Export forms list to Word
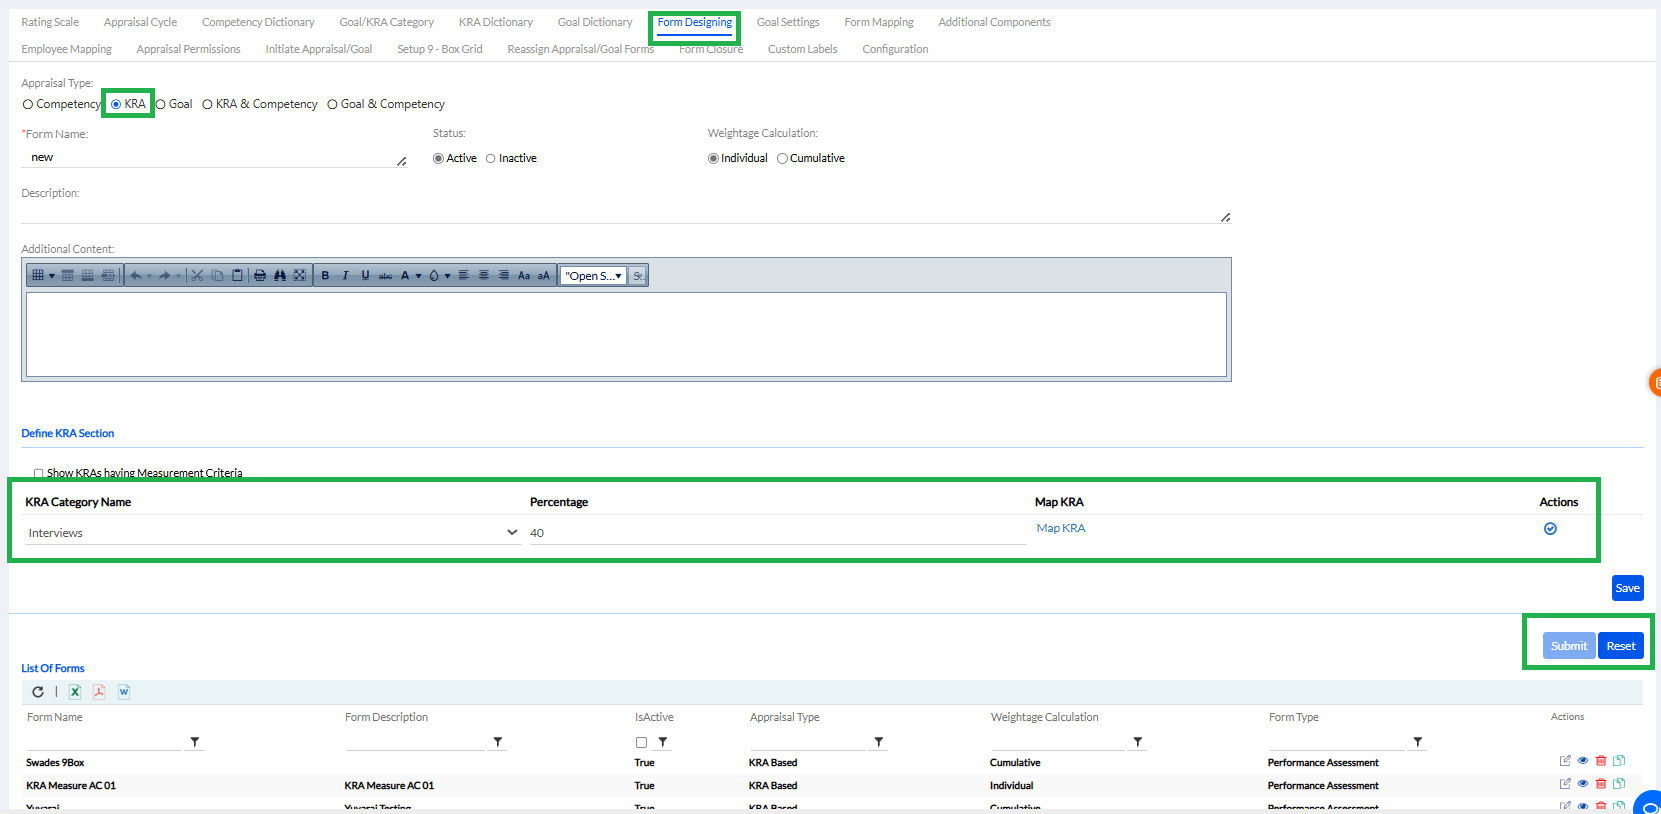This screenshot has width=1661, height=814. tap(124, 692)
